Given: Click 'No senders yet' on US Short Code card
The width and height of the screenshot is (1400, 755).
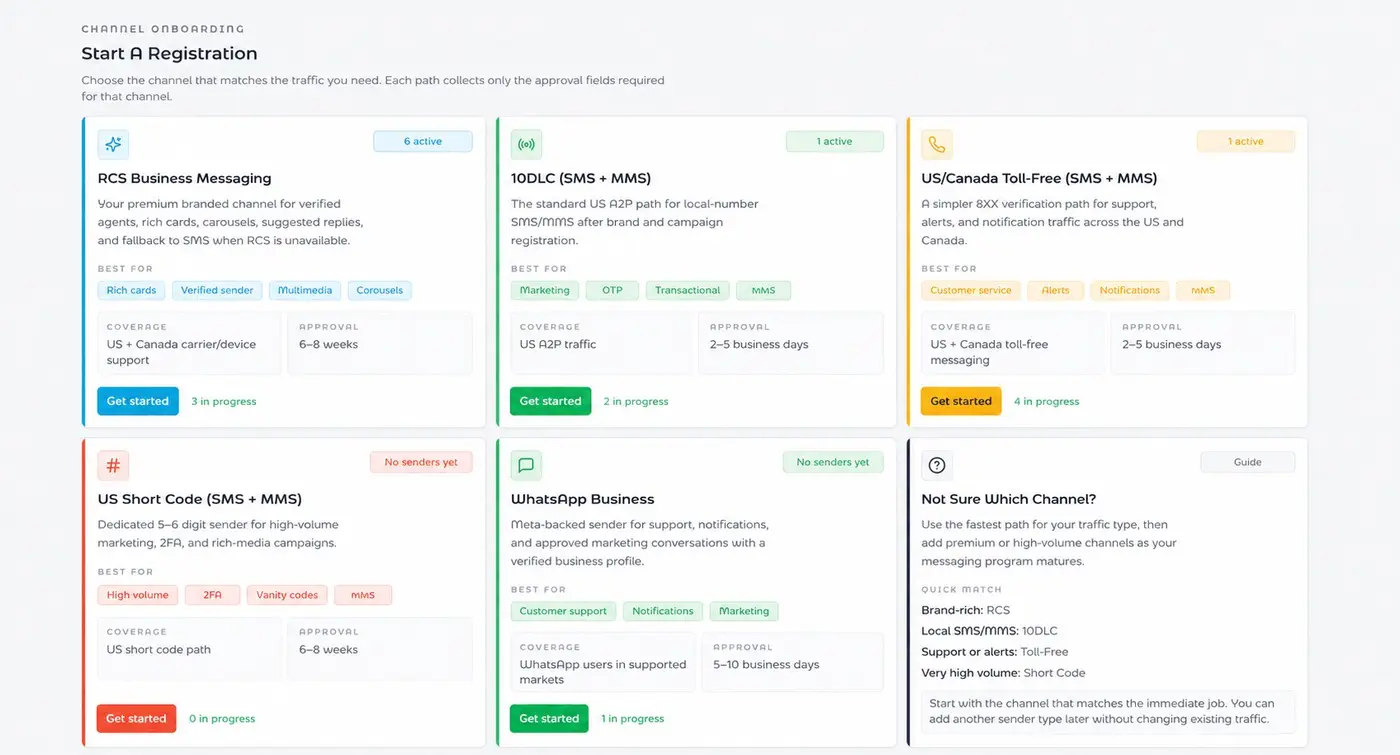Looking at the screenshot, I should (x=421, y=462).
